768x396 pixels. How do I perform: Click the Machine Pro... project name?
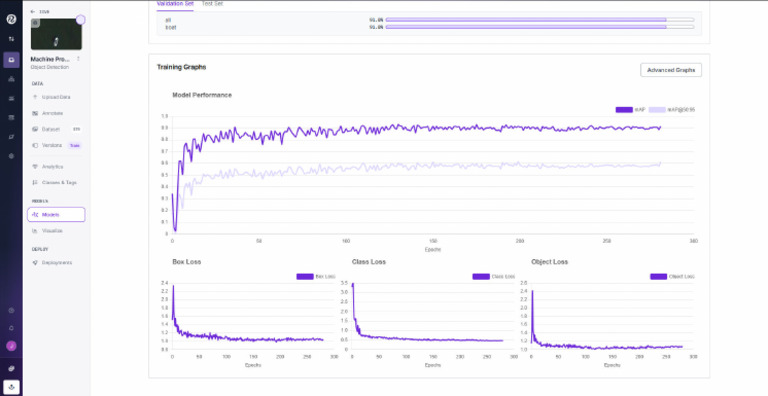pos(50,59)
